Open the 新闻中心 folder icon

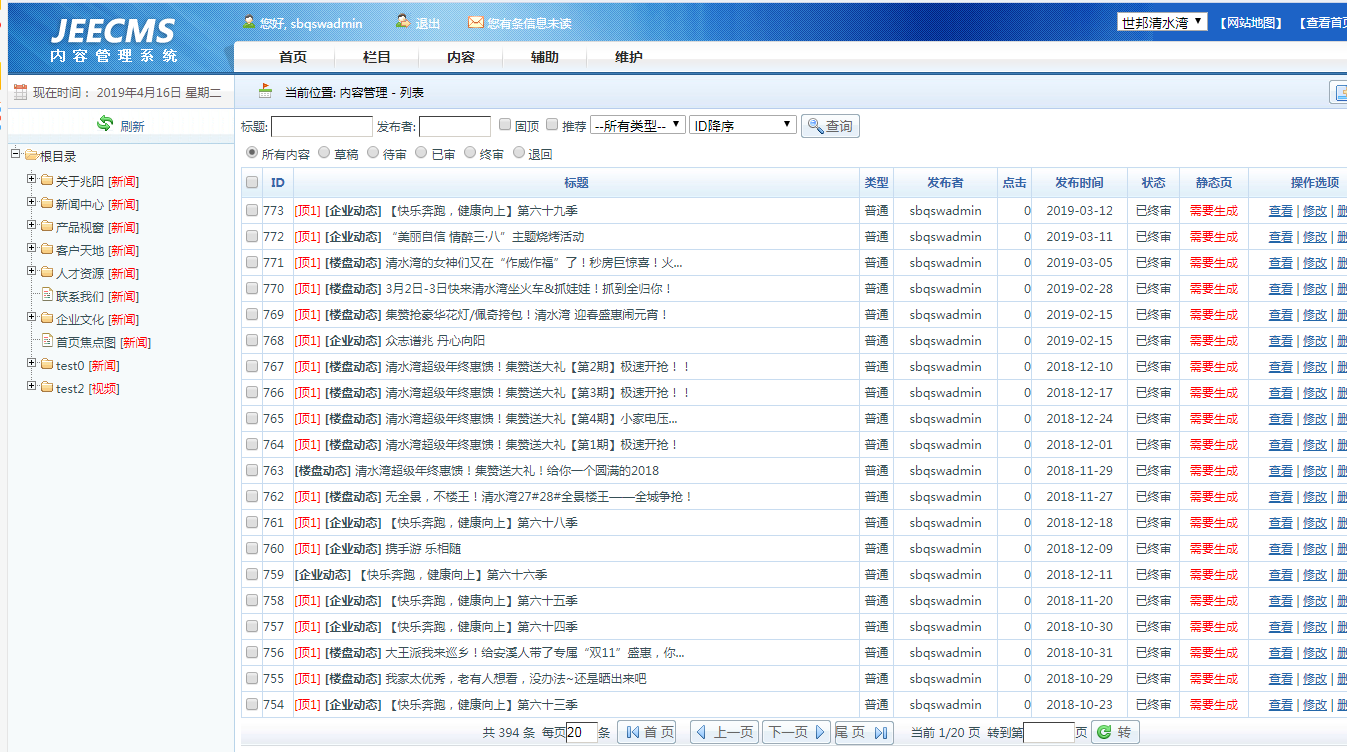point(46,203)
